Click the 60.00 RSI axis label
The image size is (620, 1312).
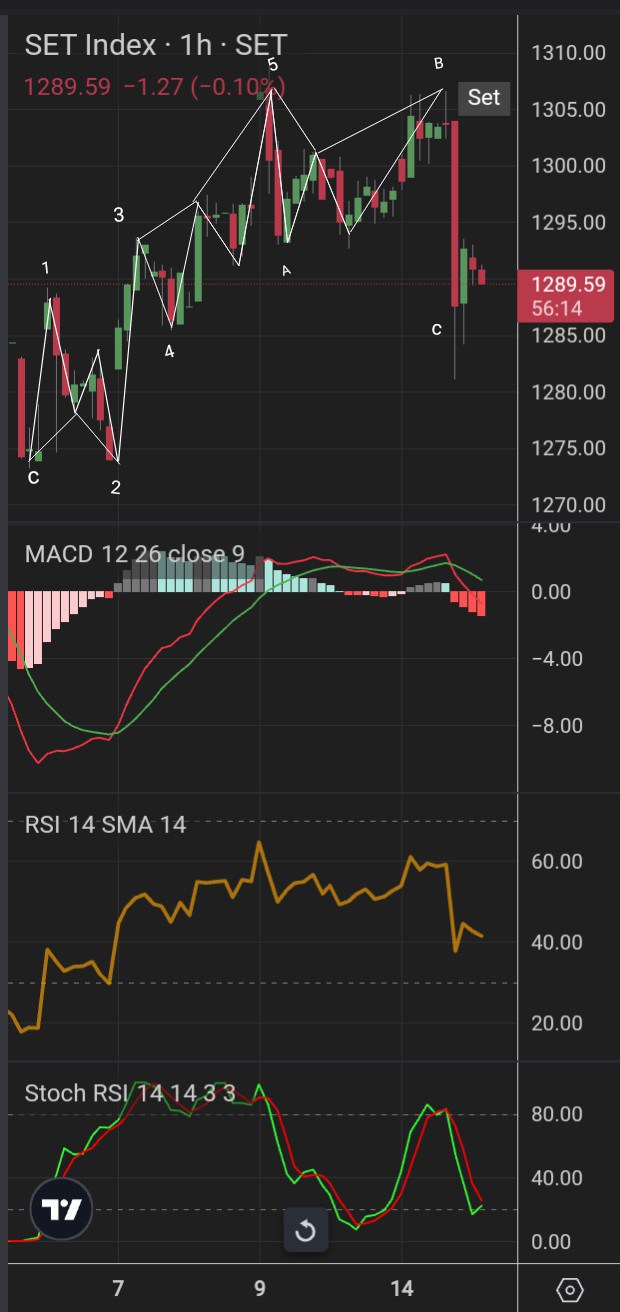557,861
